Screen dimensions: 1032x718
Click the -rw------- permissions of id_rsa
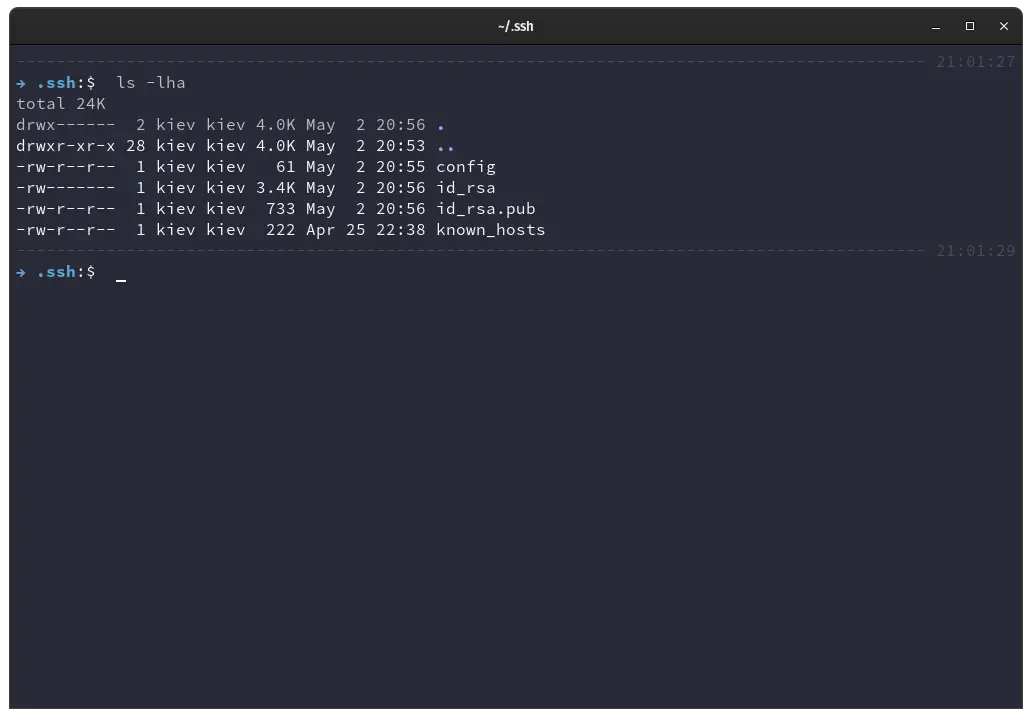[x=65, y=188]
